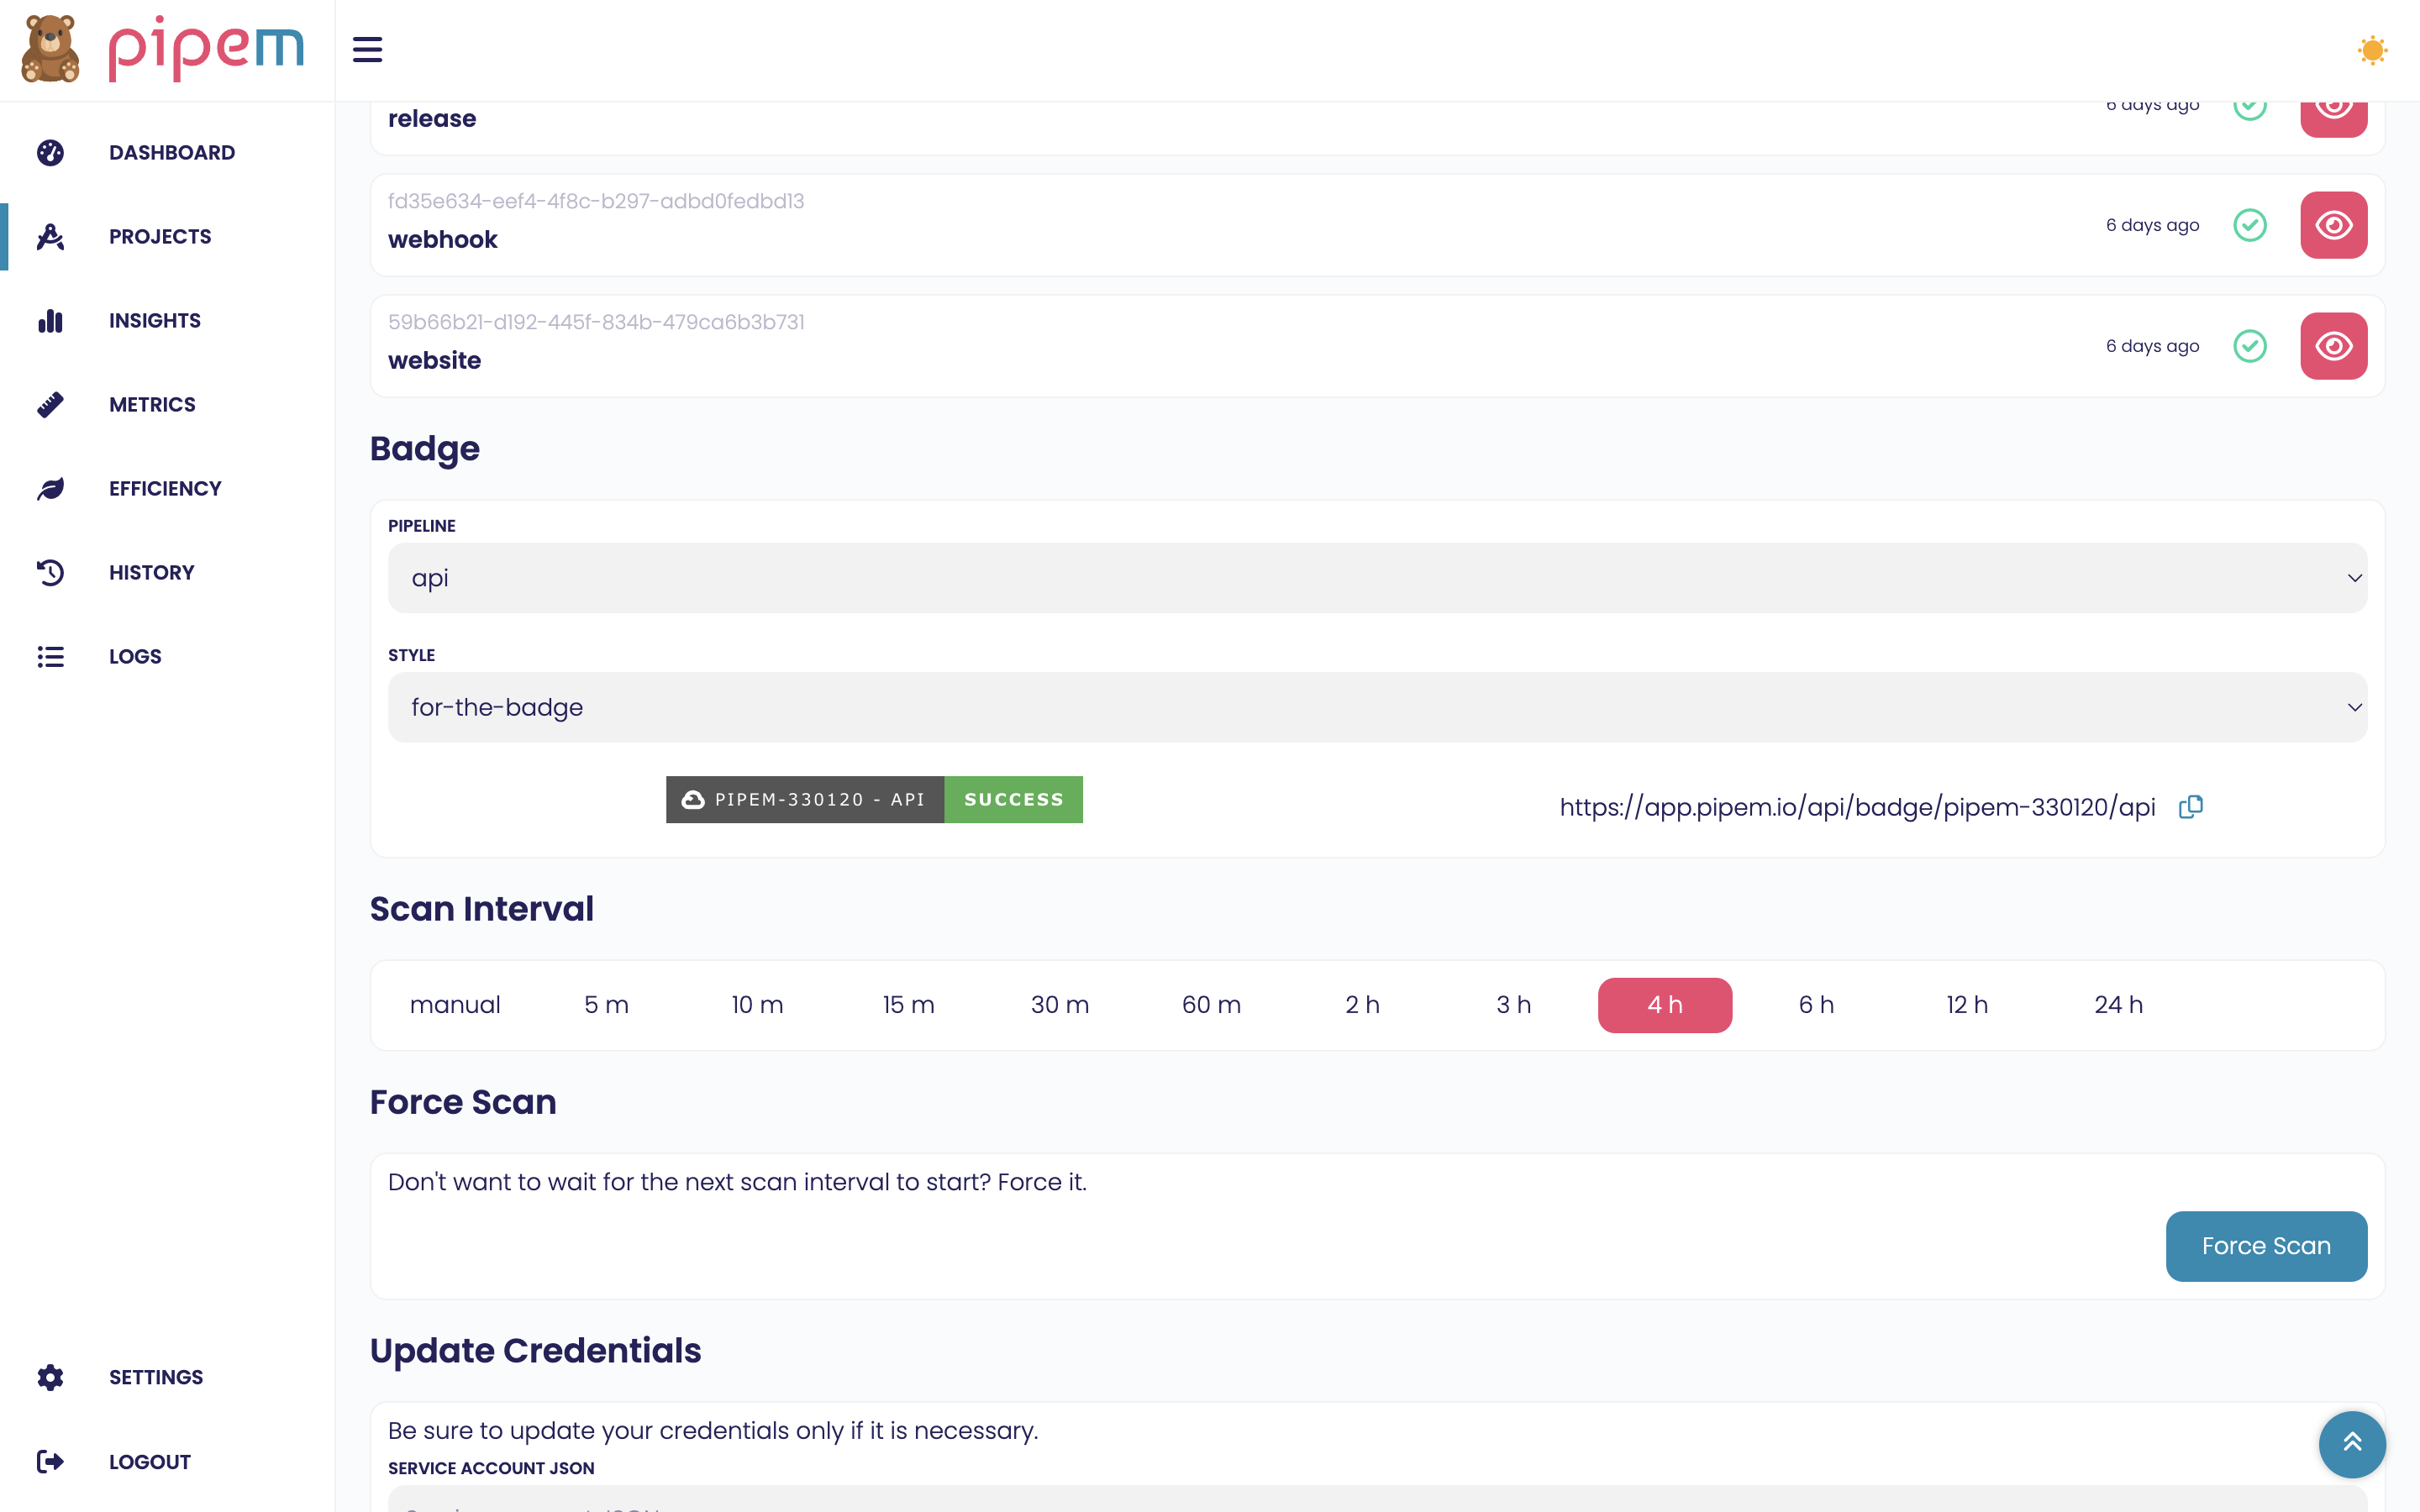
Task: Toggle visibility of the webhook pipeline
Action: point(2334,224)
